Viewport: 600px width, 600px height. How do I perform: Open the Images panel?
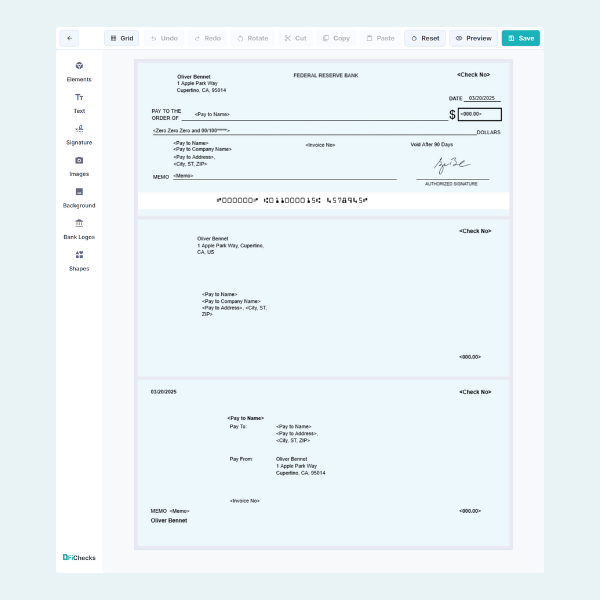79,161
